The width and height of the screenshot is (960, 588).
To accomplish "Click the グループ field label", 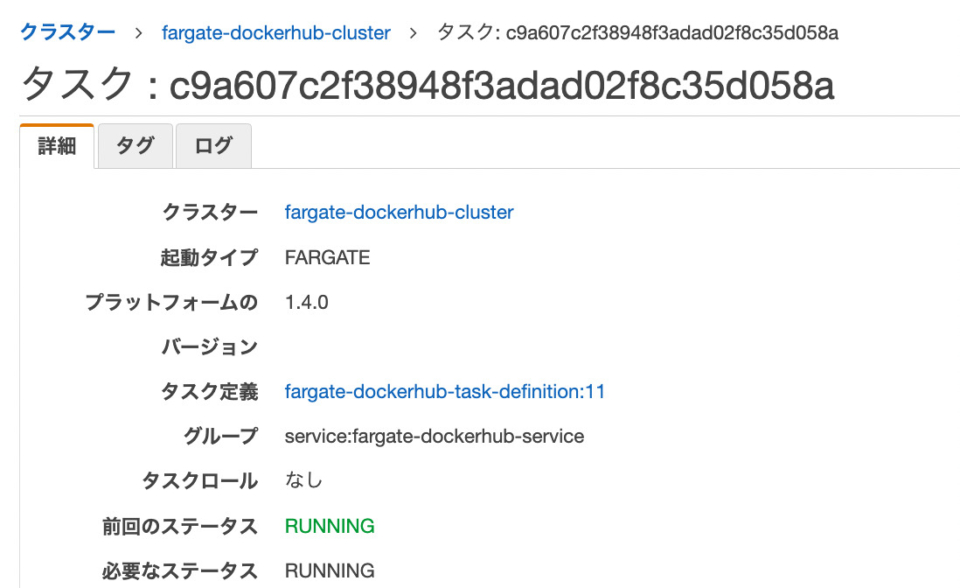I will pyautogui.click(x=221, y=436).
